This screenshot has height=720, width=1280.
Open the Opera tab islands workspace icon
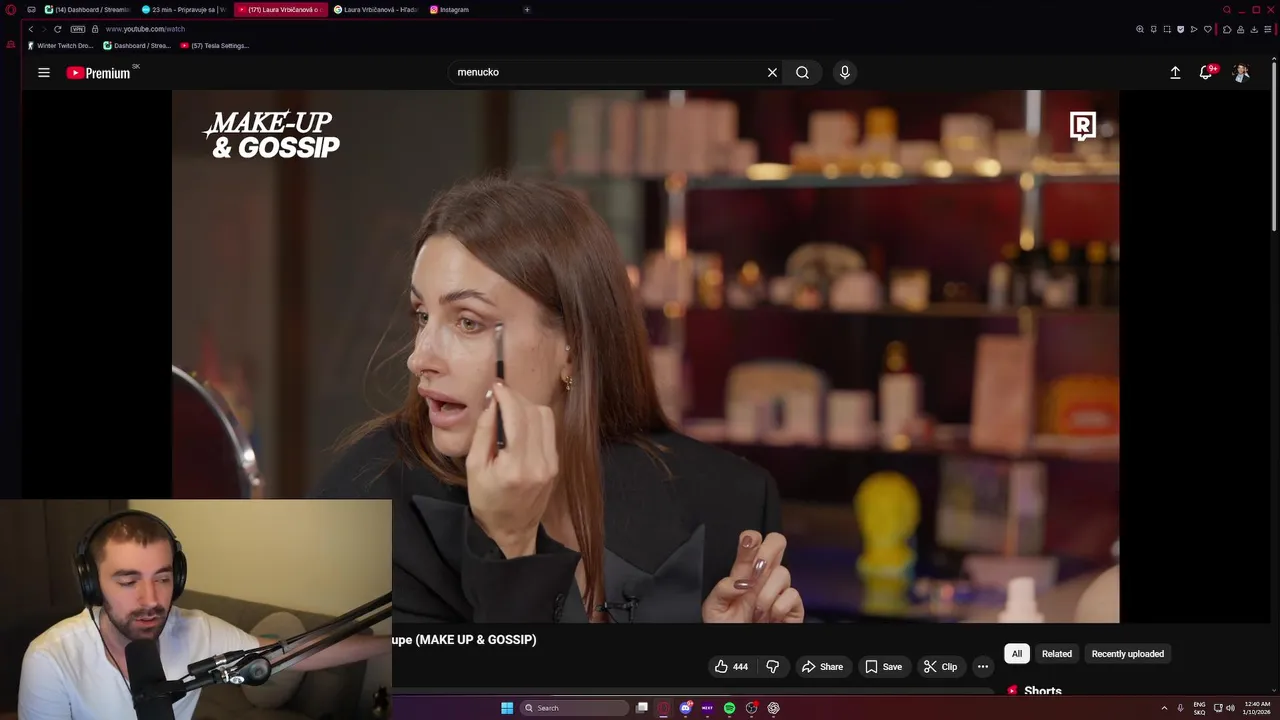(31, 10)
